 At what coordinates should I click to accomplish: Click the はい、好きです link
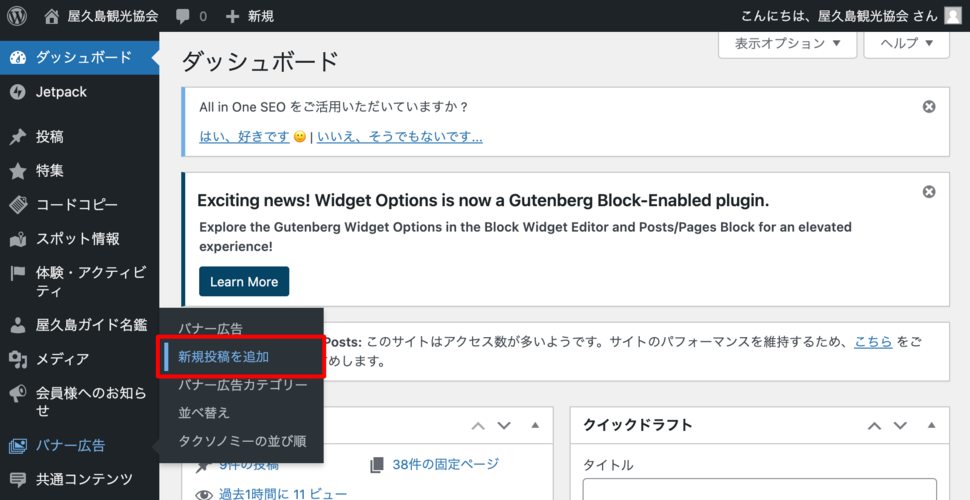click(244, 136)
